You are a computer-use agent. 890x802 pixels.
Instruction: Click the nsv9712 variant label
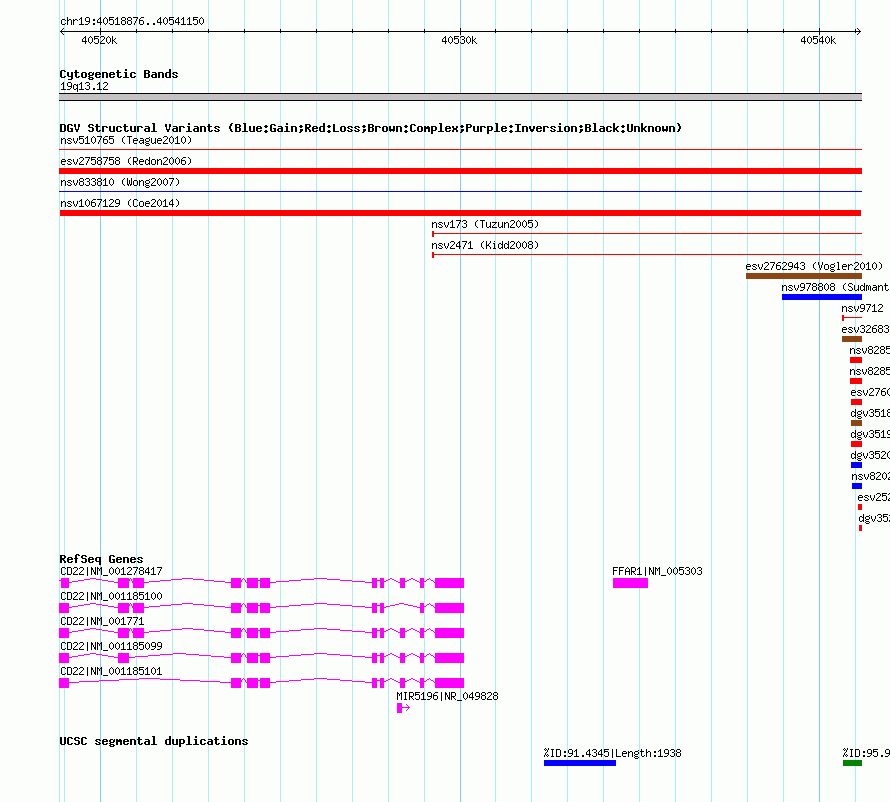point(862,308)
